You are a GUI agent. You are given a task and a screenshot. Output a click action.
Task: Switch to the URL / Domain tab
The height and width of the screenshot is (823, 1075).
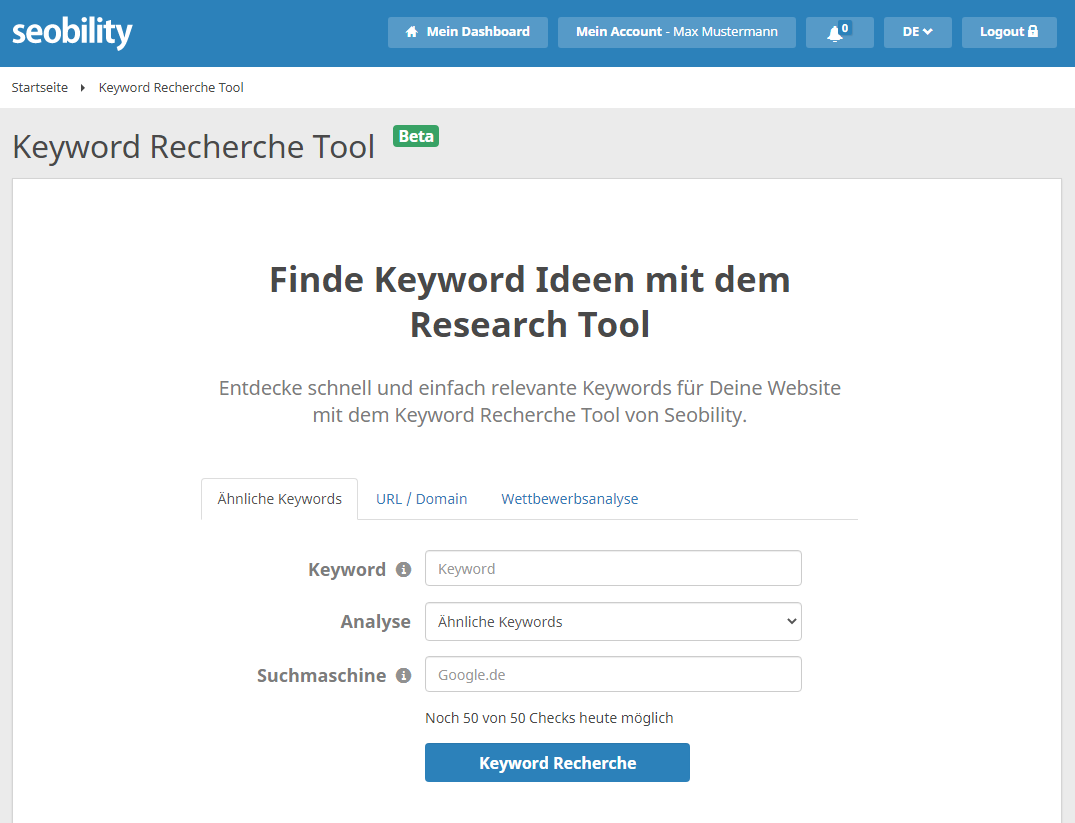421,498
